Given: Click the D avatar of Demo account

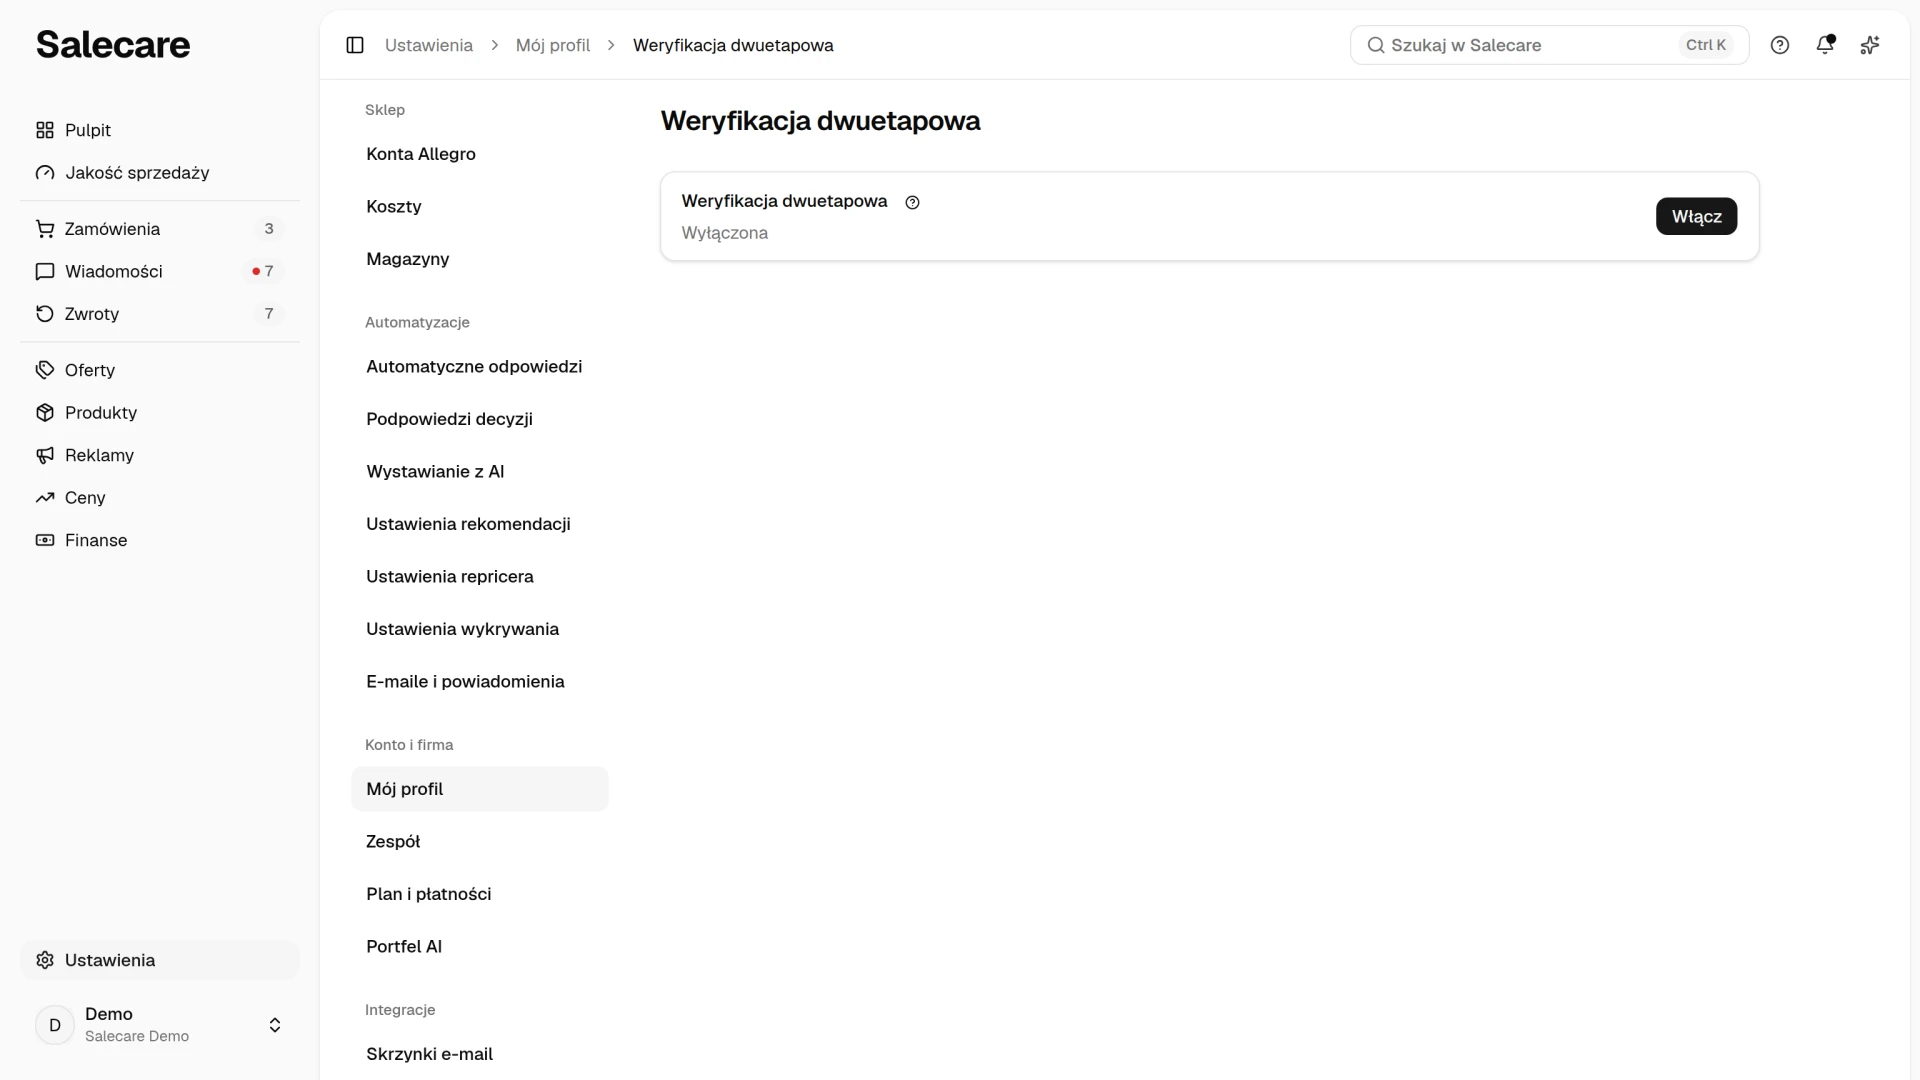Looking at the screenshot, I should [55, 1025].
